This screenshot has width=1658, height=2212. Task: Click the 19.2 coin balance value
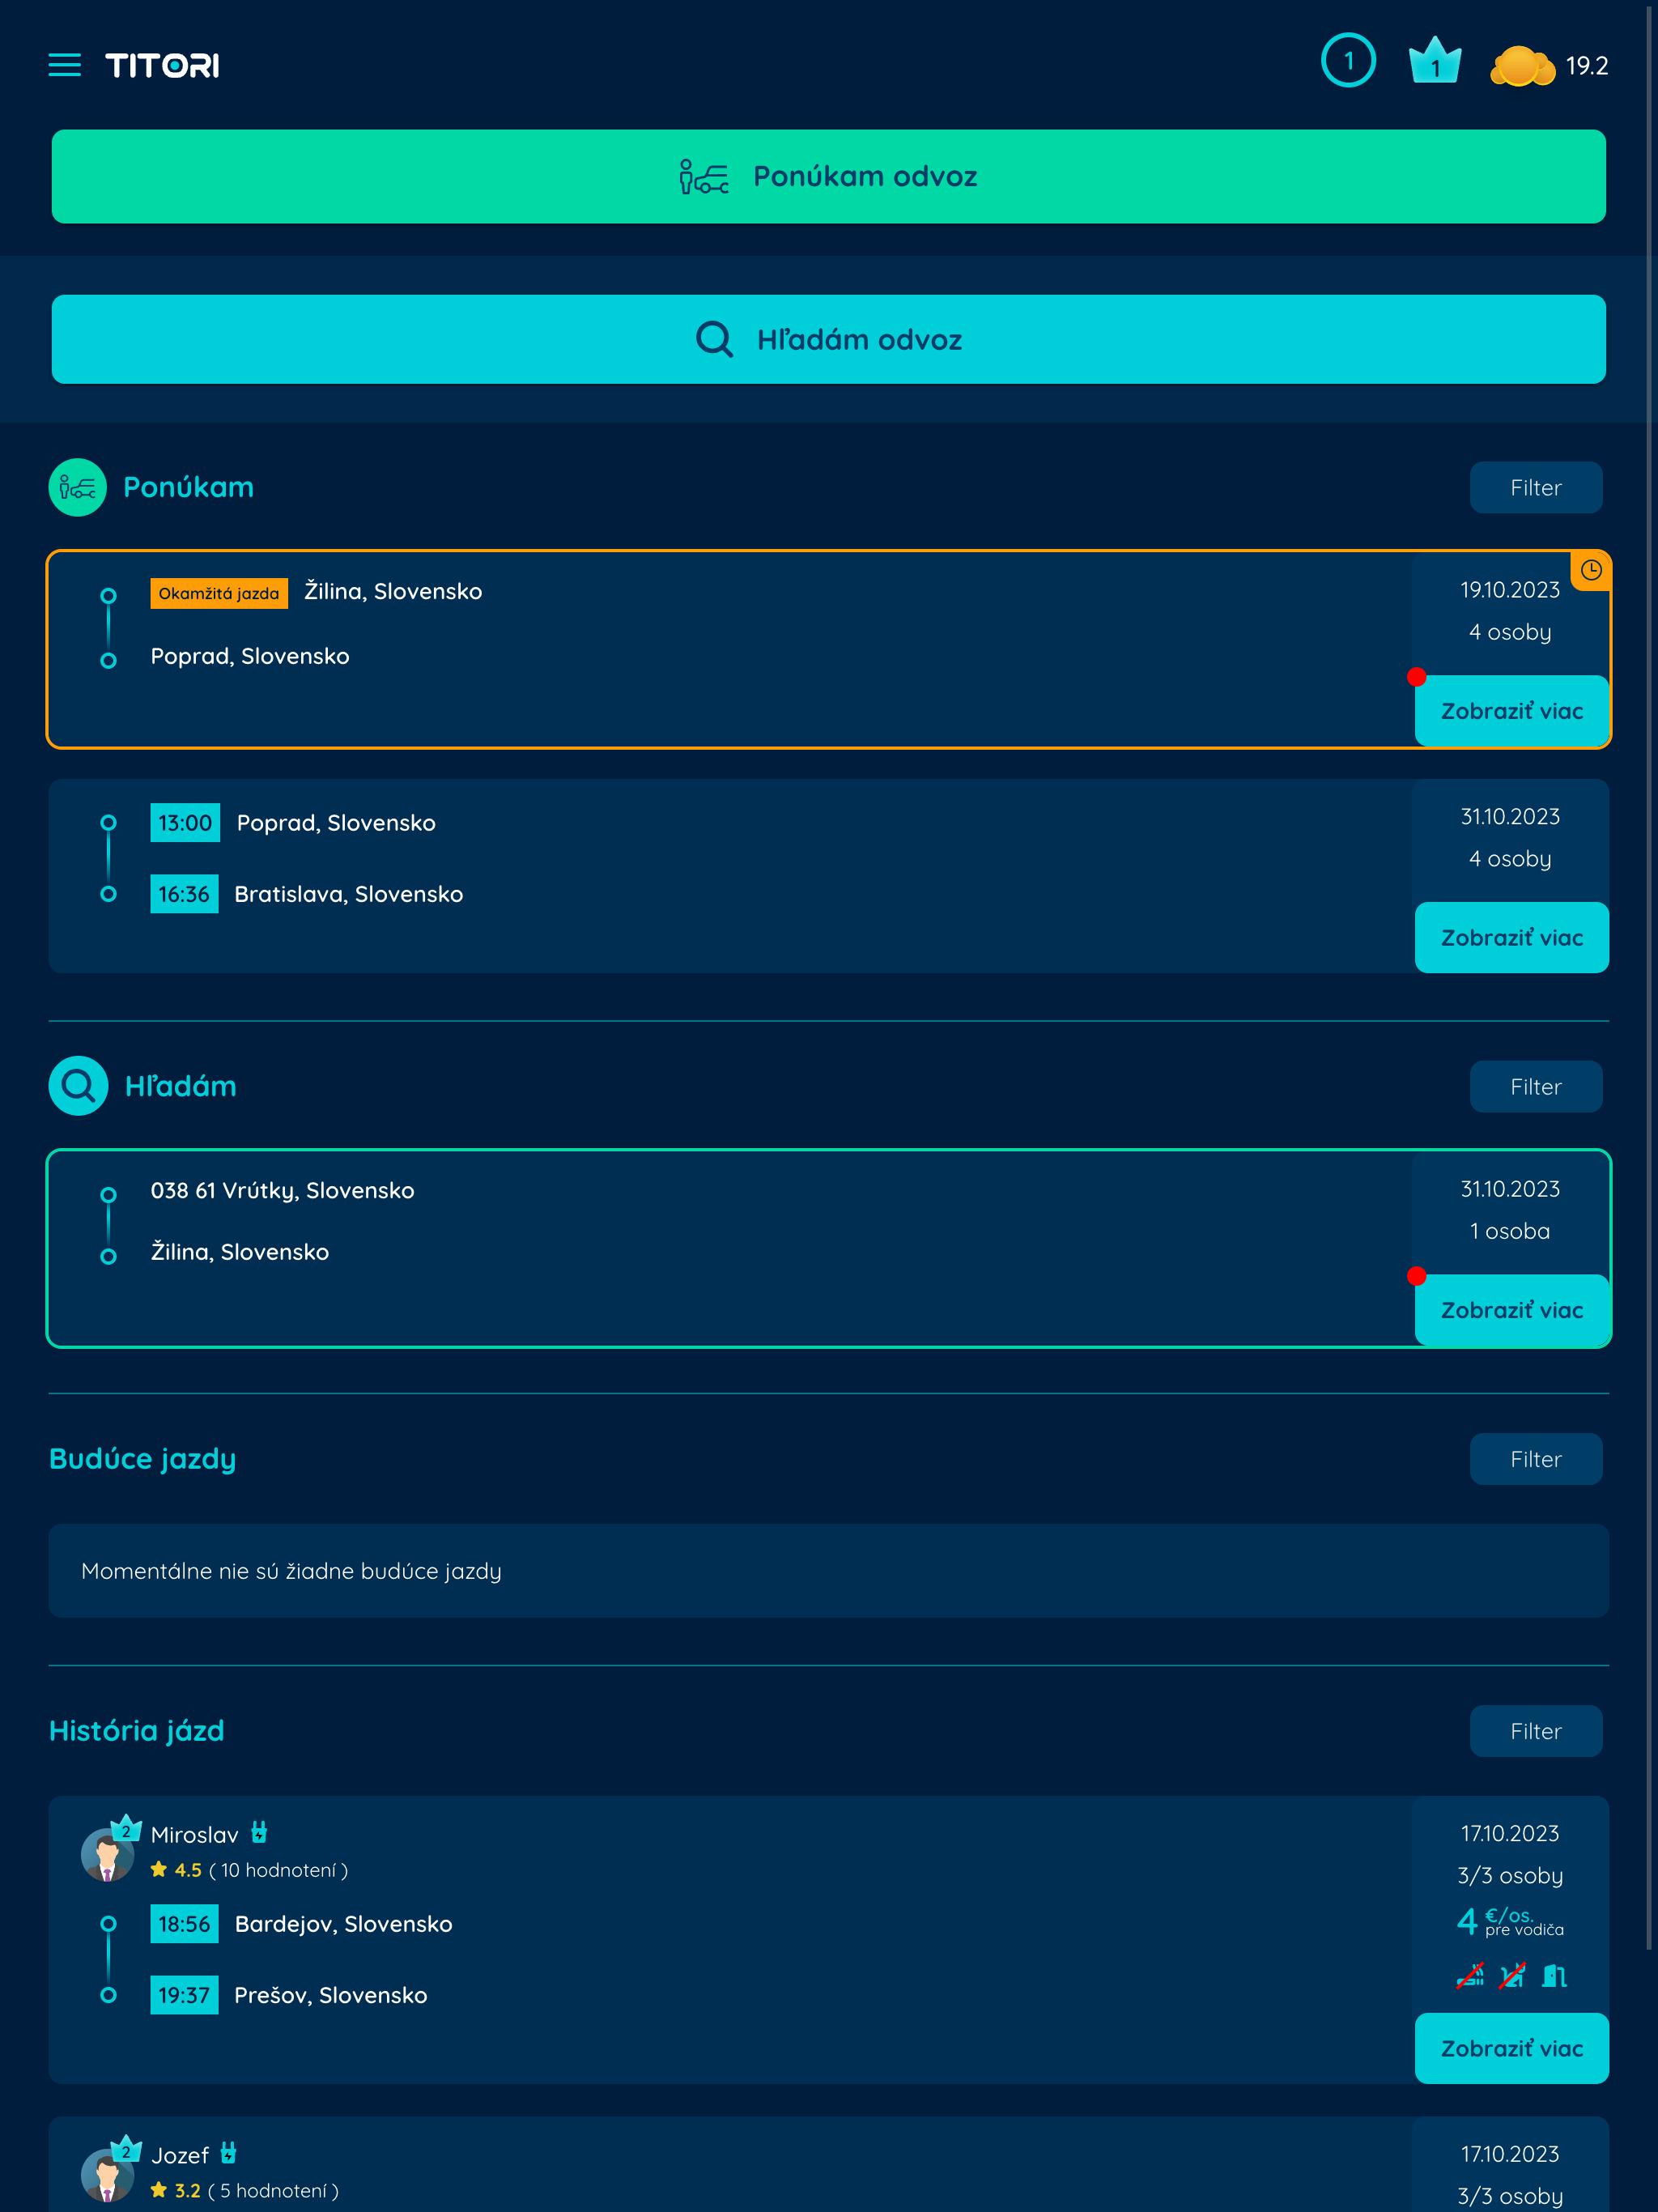click(x=1586, y=66)
